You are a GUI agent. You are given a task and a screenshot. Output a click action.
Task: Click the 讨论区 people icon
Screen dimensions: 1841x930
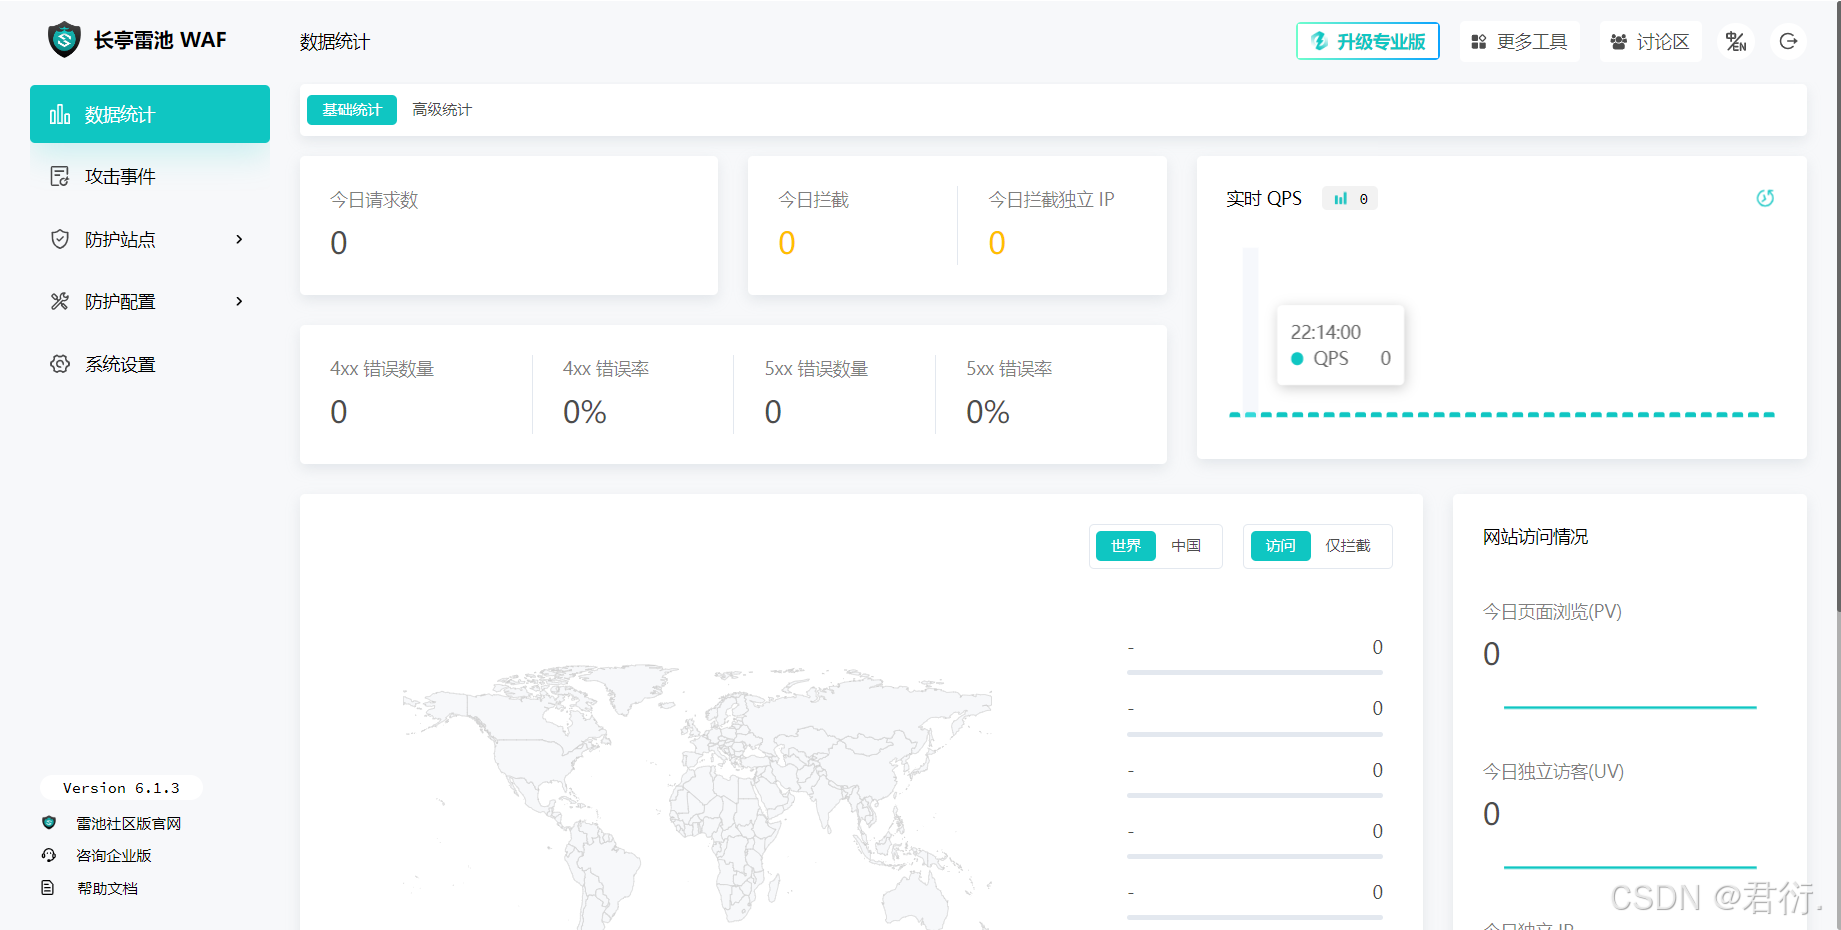click(1618, 42)
